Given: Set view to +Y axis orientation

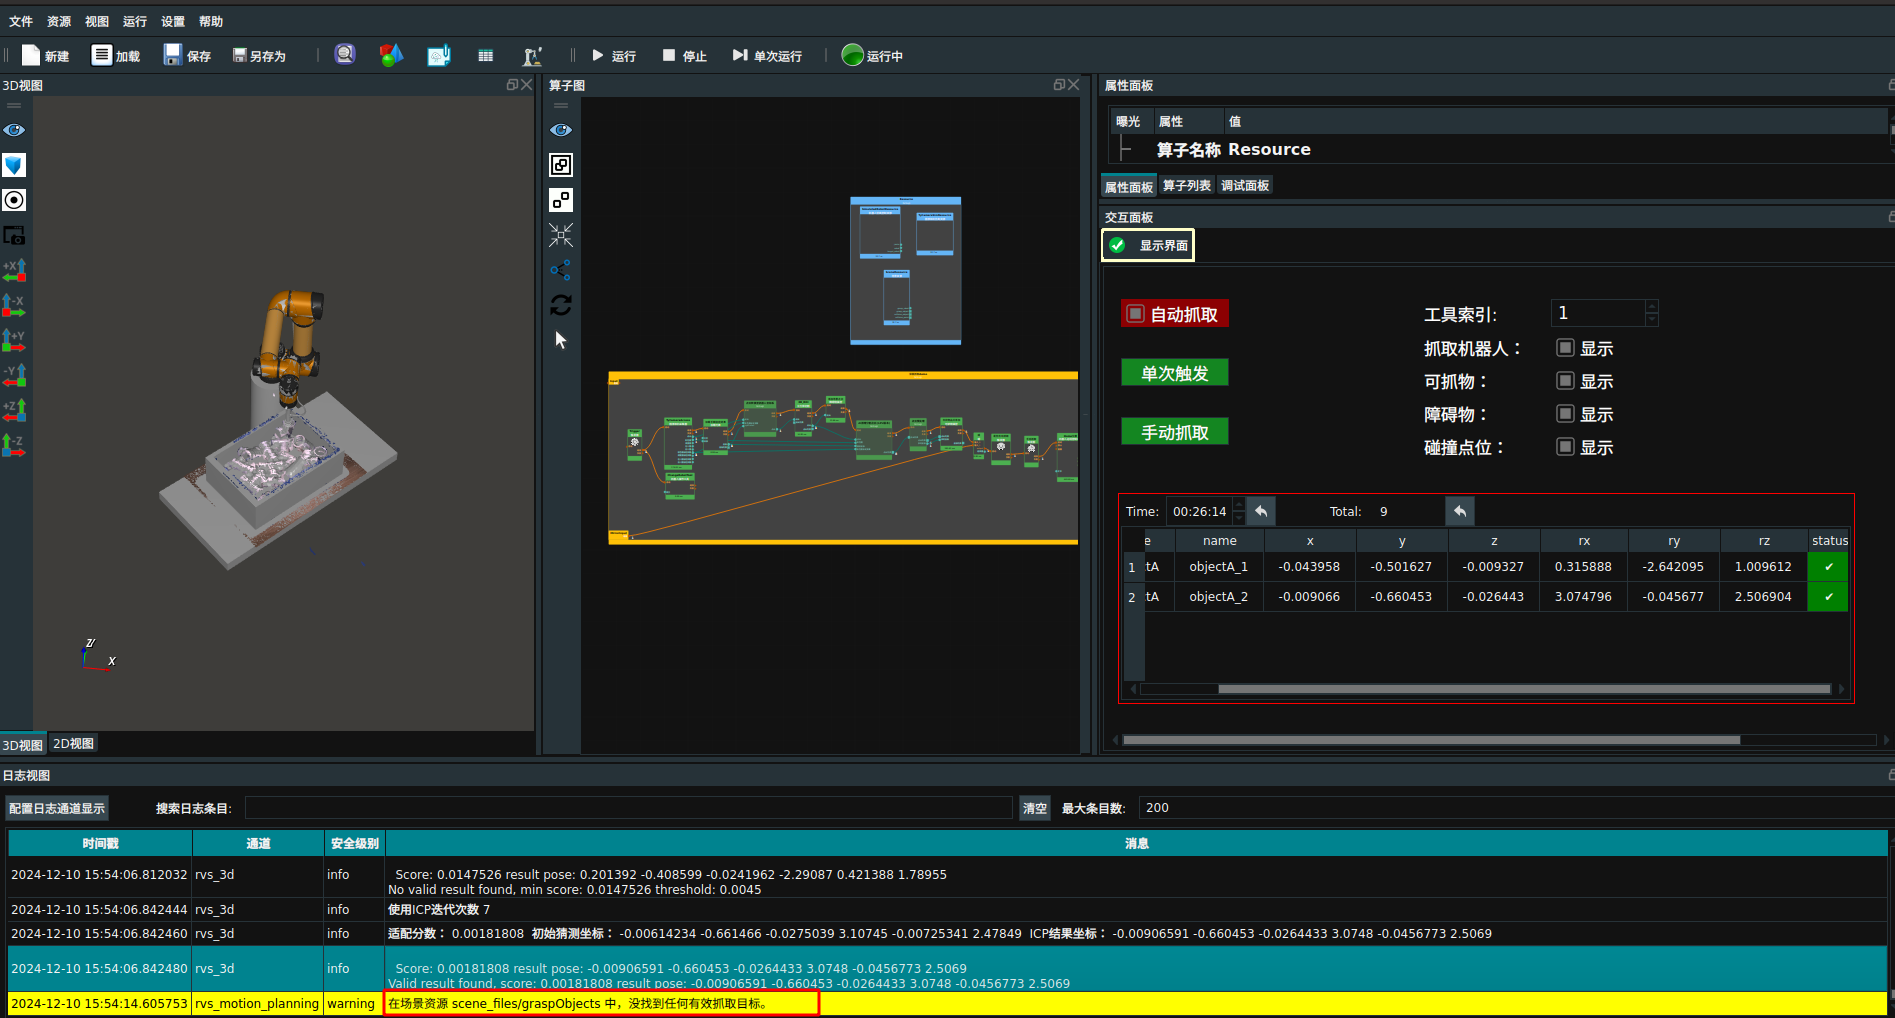Looking at the screenshot, I should pos(14,340).
